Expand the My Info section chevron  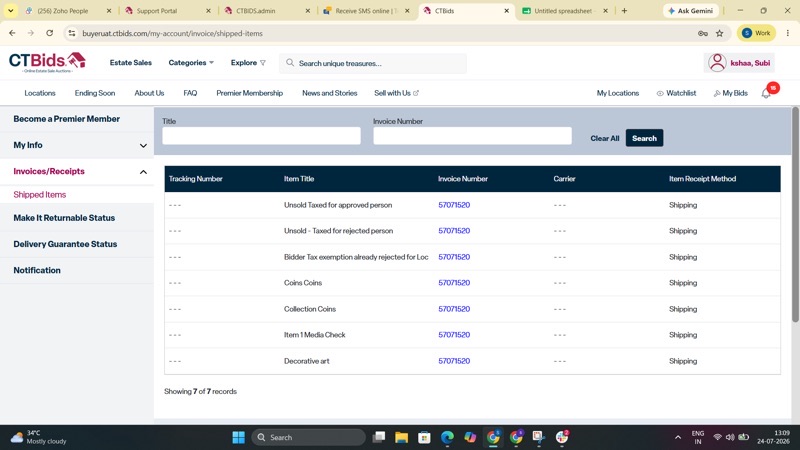pyautogui.click(x=143, y=145)
